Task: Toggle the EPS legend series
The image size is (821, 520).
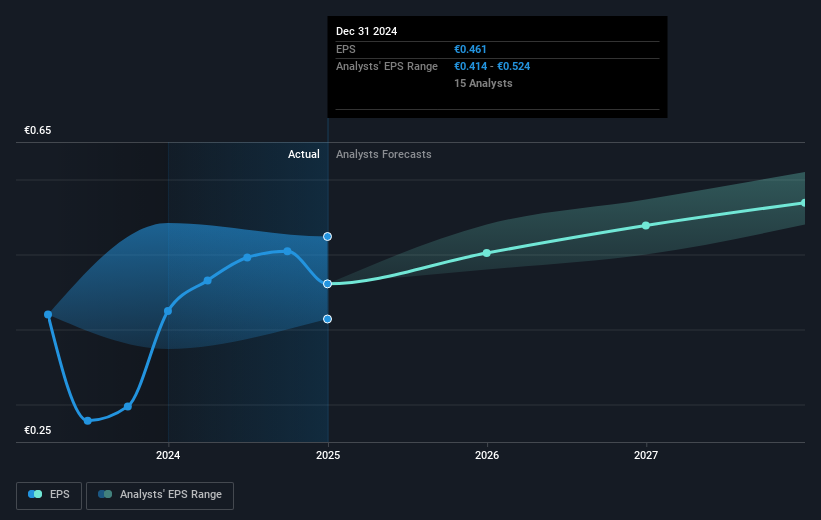Action: [x=49, y=495]
